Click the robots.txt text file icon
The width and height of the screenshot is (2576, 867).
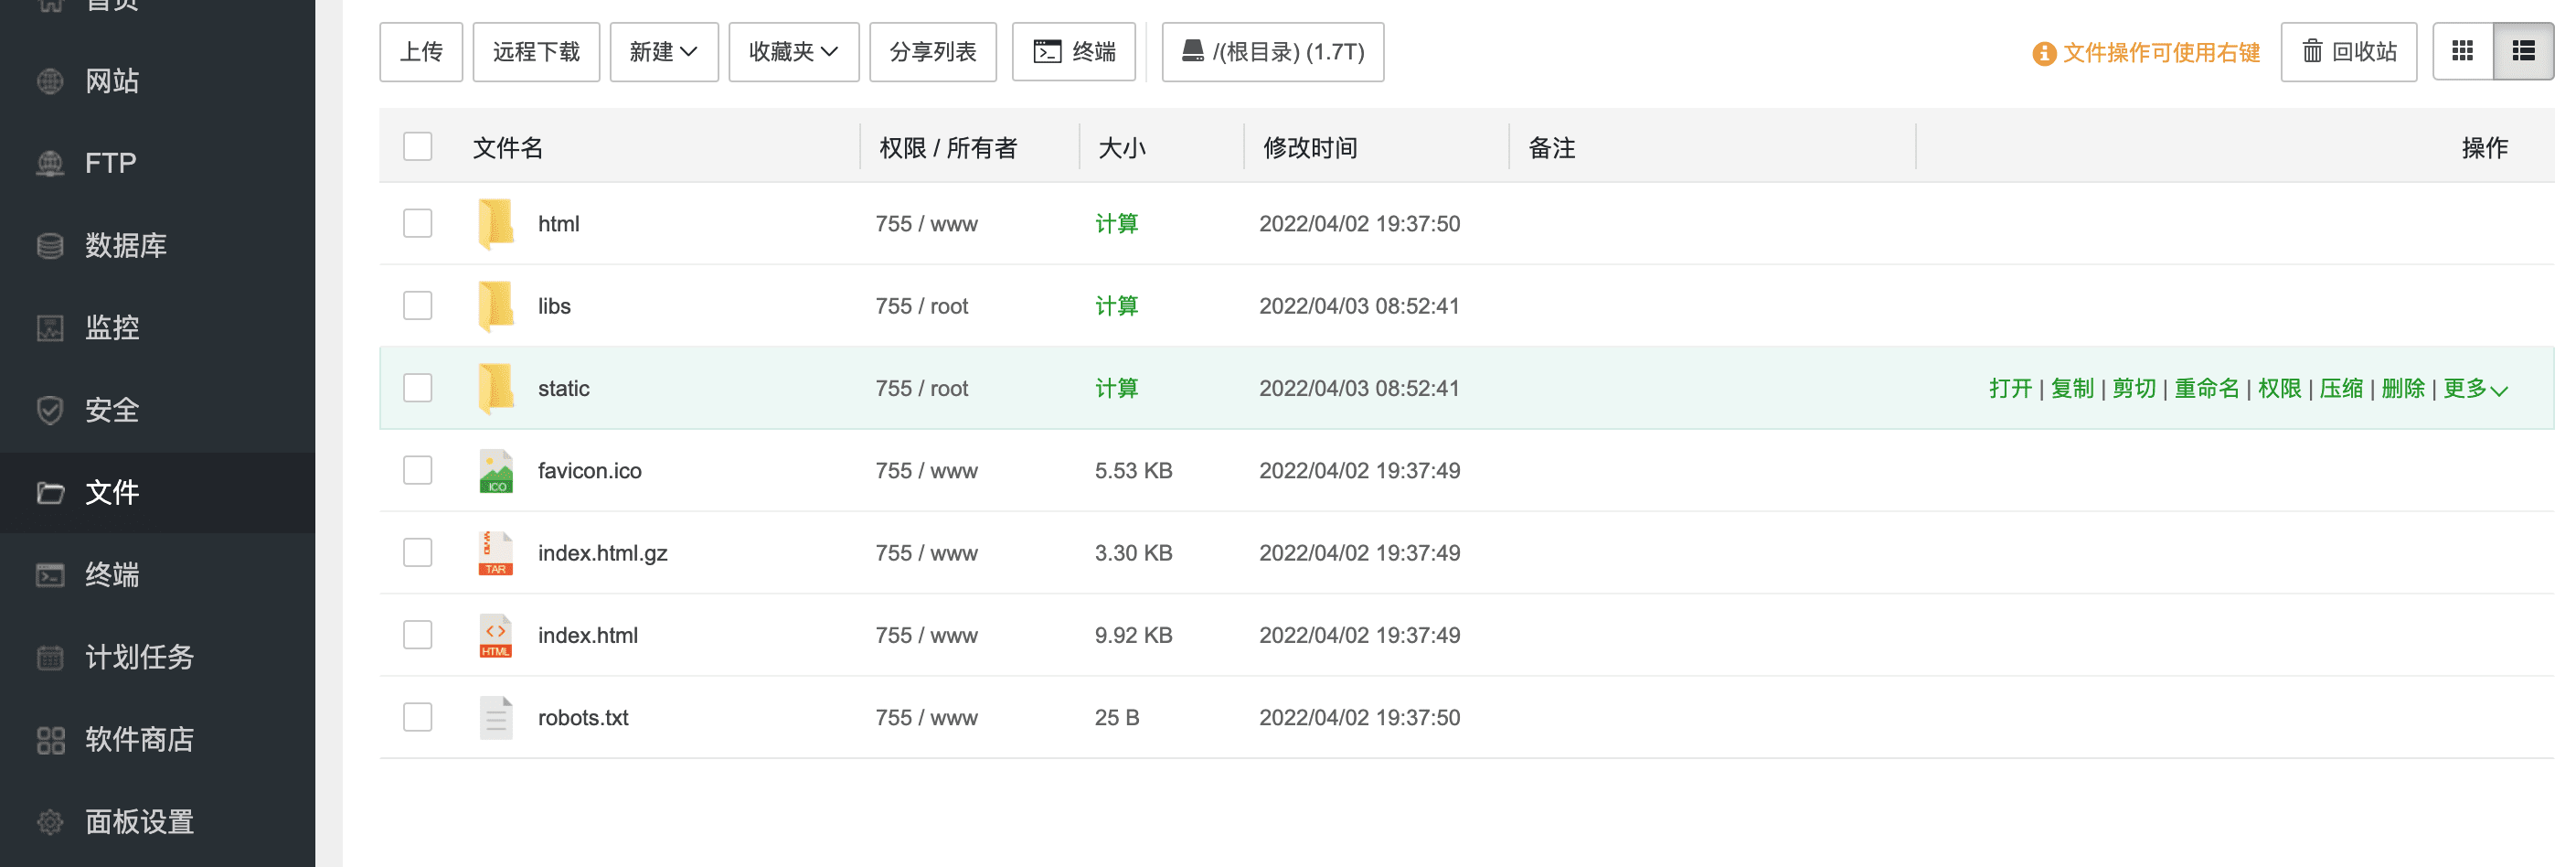496,718
